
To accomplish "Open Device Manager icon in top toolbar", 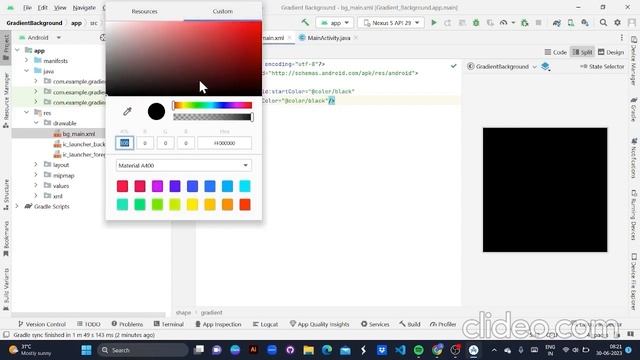I will click(x=571, y=23).
